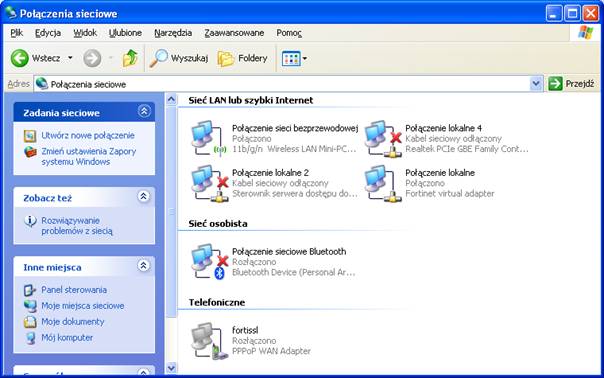Click the sidebar scroll up arrow
604x378 pixels.
[x=171, y=99]
